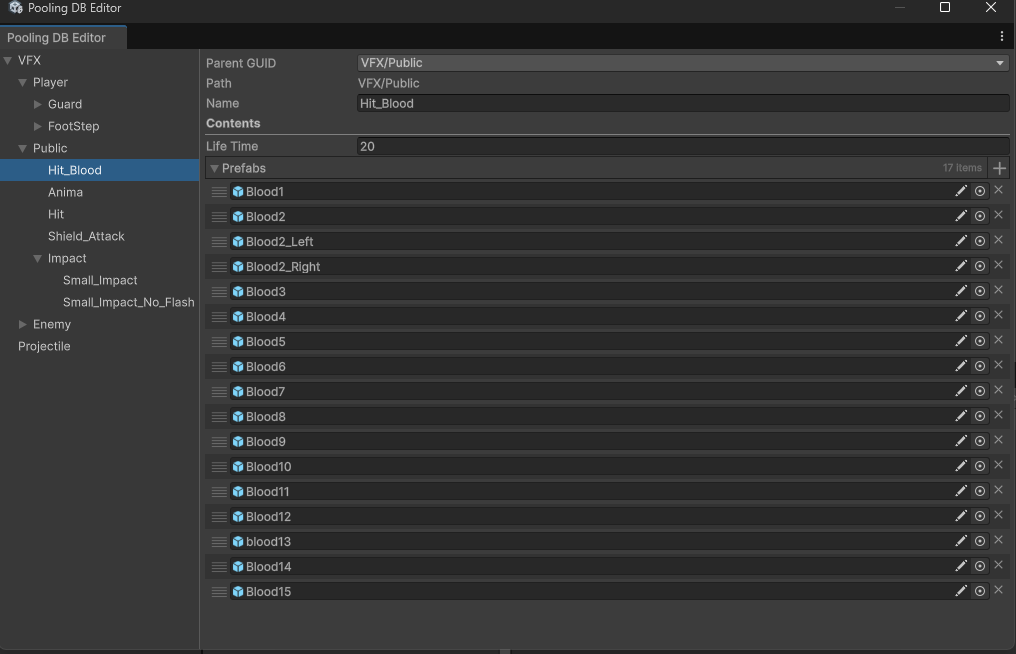Click the drag handle of Blood2_Left row
This screenshot has width=1016, height=654.
(x=219, y=242)
